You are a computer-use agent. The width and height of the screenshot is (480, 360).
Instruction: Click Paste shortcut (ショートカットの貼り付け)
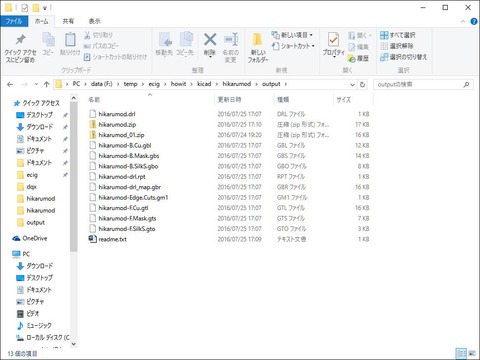115,57
